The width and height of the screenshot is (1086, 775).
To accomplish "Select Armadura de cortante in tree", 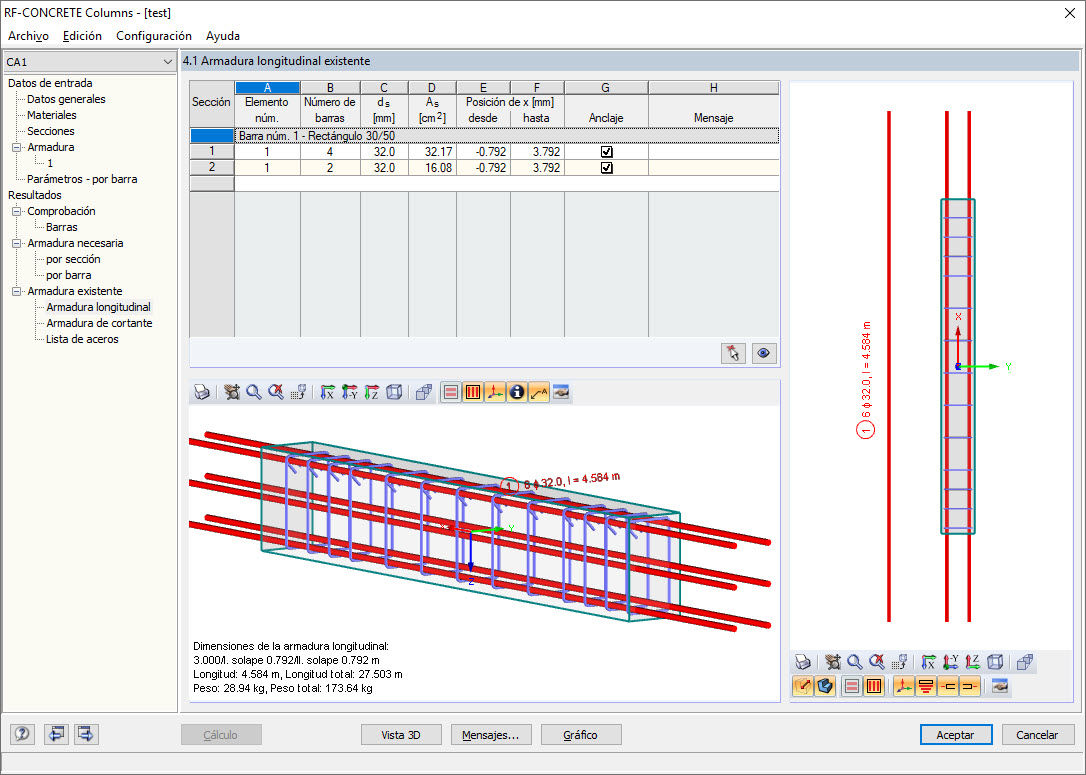I will [x=99, y=323].
